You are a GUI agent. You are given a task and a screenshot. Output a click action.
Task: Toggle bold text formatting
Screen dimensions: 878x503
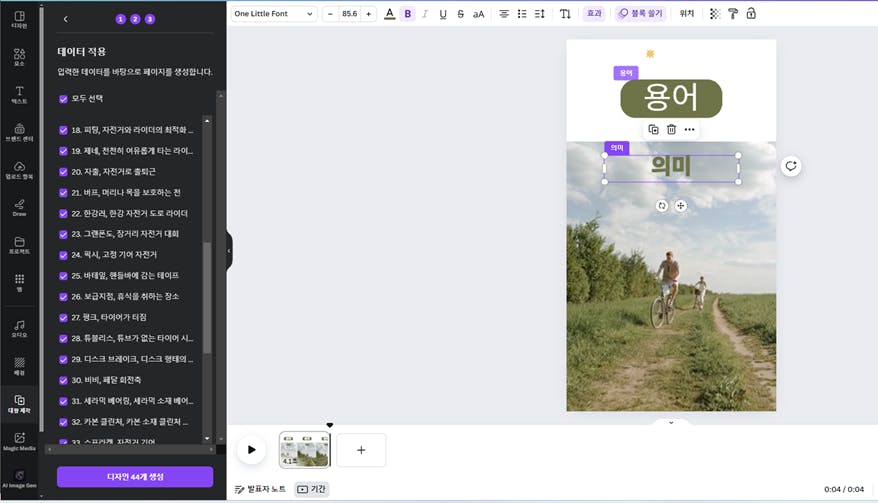click(407, 14)
